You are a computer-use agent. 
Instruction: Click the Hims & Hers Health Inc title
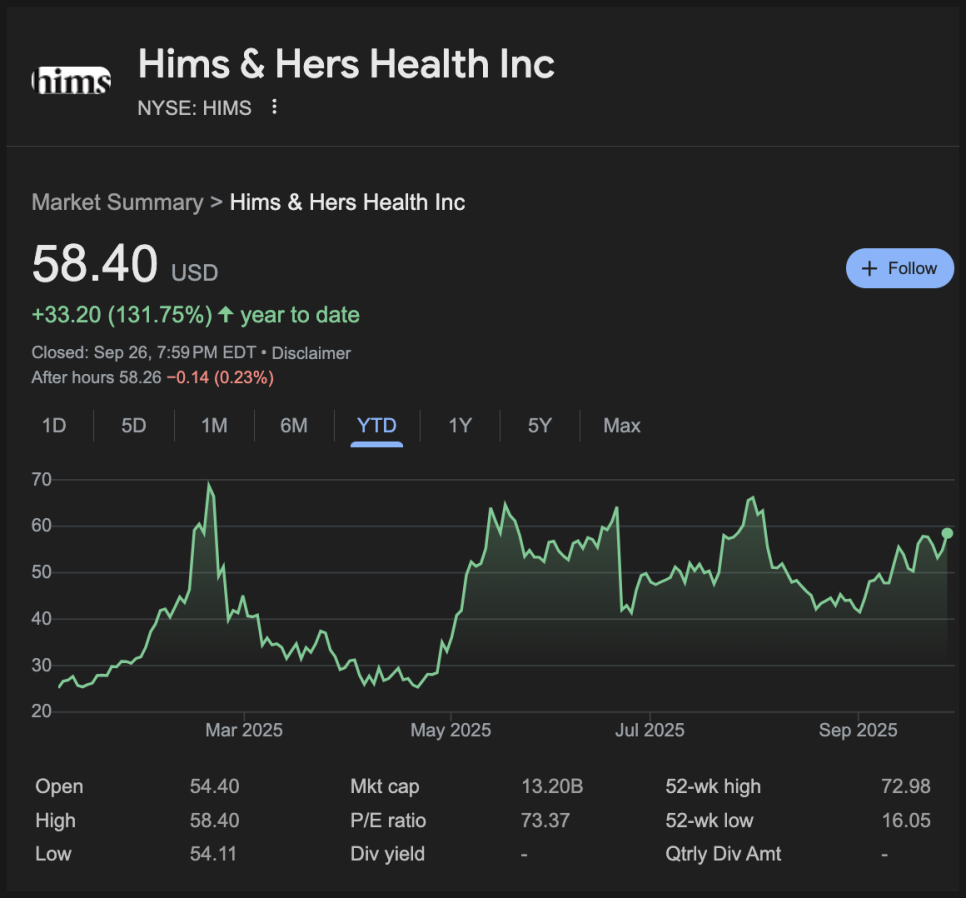click(346, 64)
